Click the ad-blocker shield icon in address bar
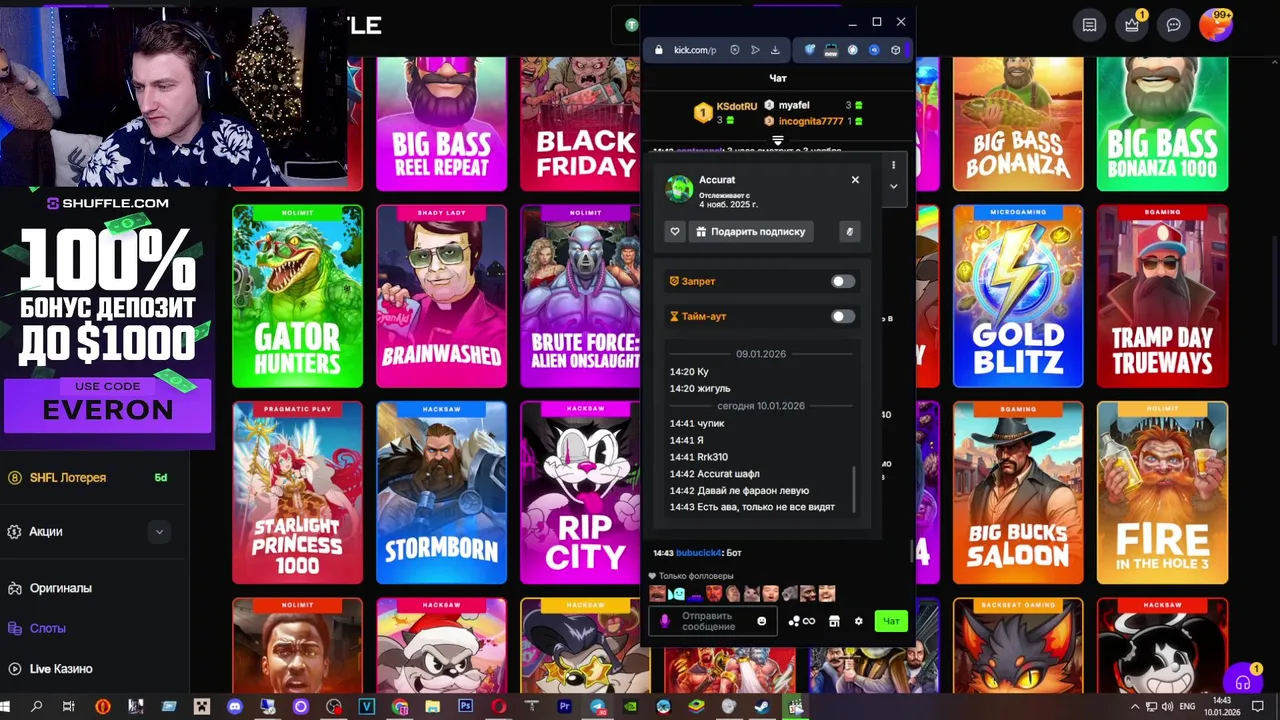 pyautogui.click(x=735, y=50)
